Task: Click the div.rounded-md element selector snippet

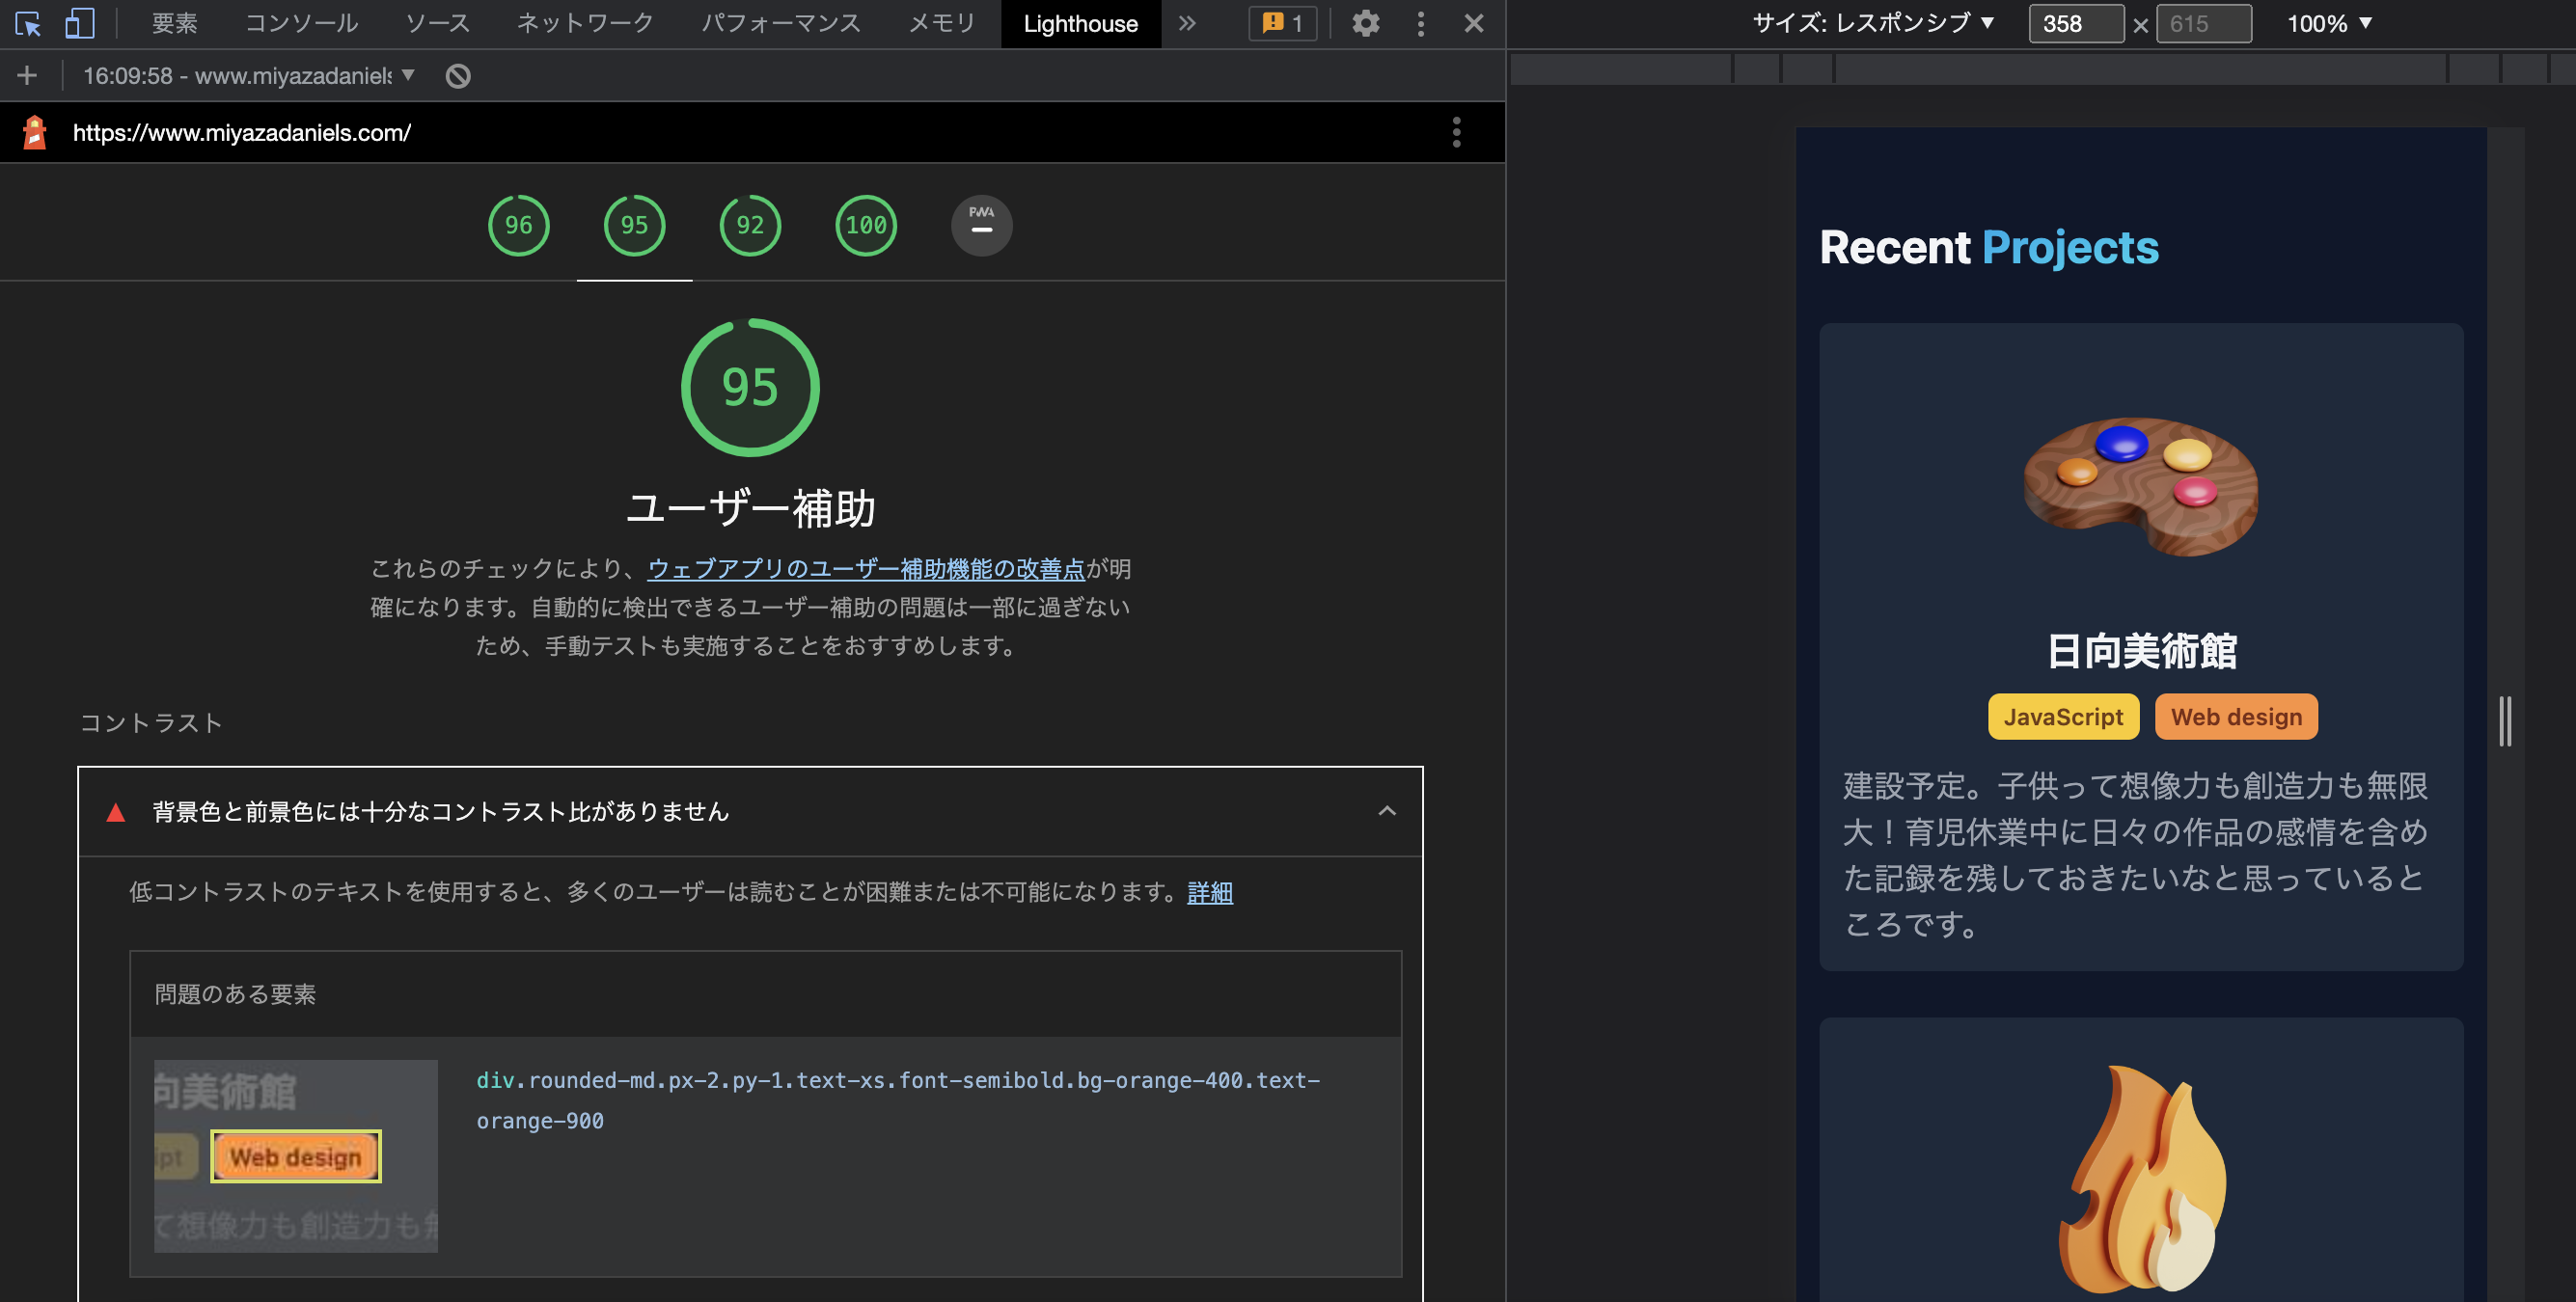Action: coord(898,1100)
